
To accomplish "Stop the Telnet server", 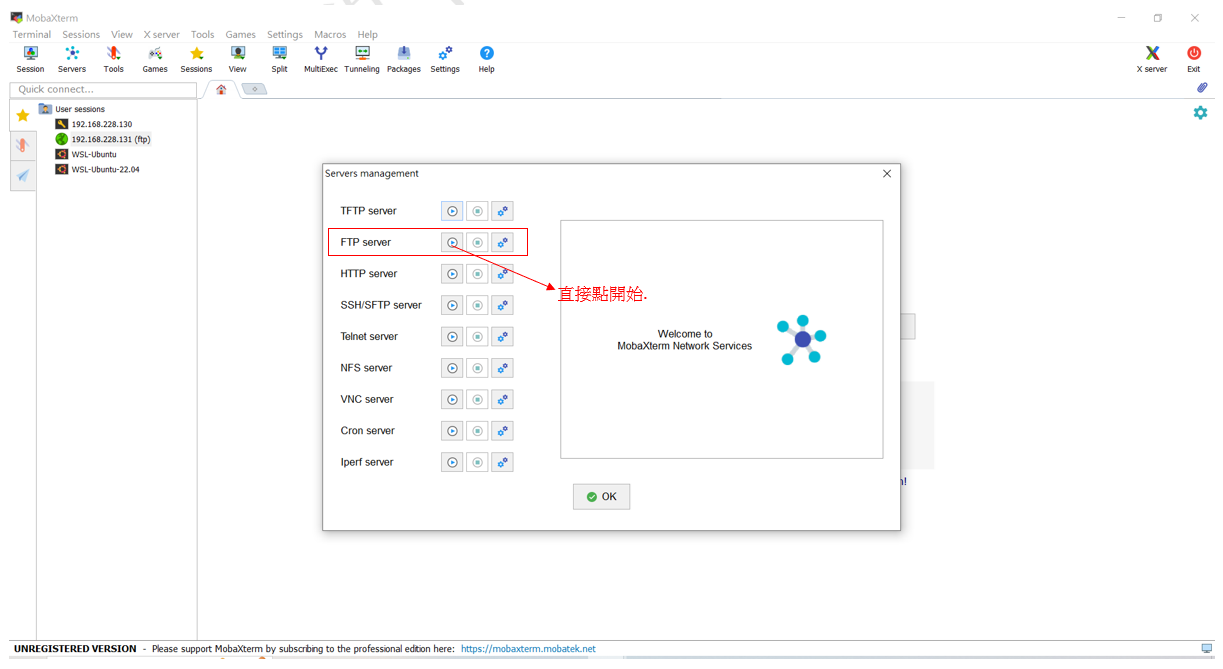I will click(x=477, y=337).
